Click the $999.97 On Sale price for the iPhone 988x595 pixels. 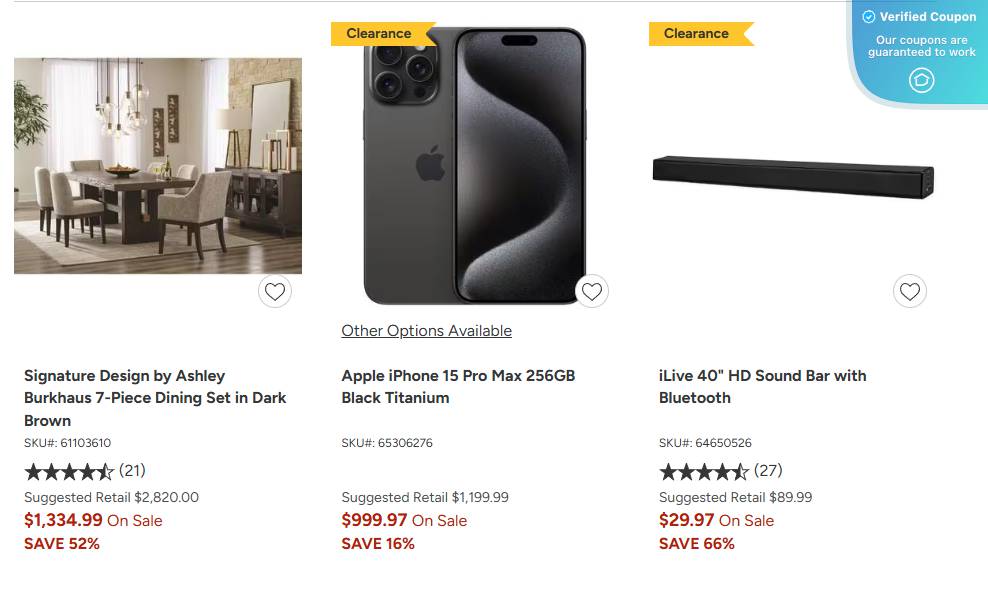pos(403,520)
